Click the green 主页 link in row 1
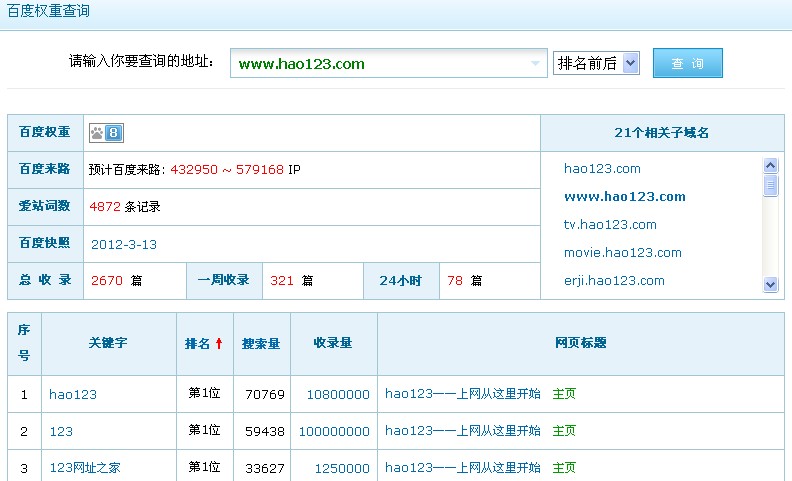792x481 pixels. (x=564, y=394)
